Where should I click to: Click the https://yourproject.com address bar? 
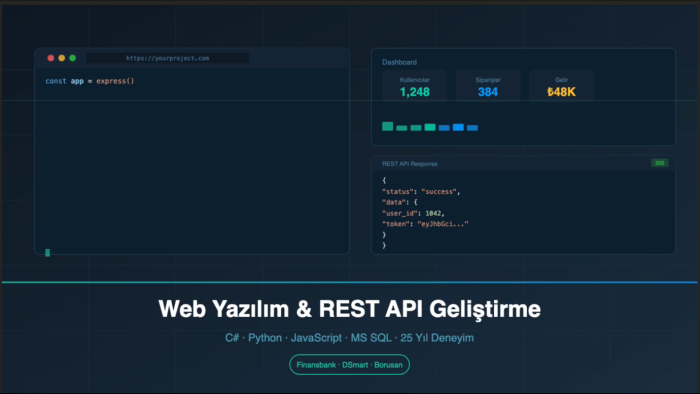coord(167,58)
